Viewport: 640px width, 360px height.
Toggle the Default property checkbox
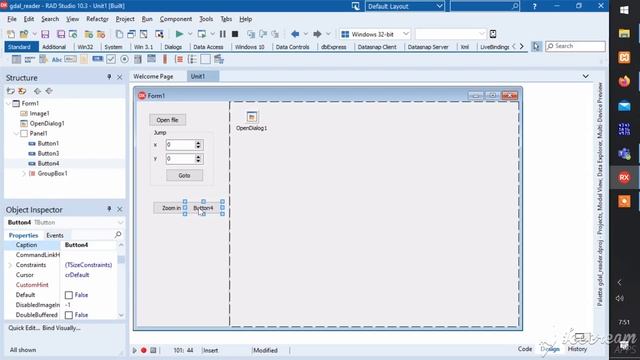(x=69, y=295)
